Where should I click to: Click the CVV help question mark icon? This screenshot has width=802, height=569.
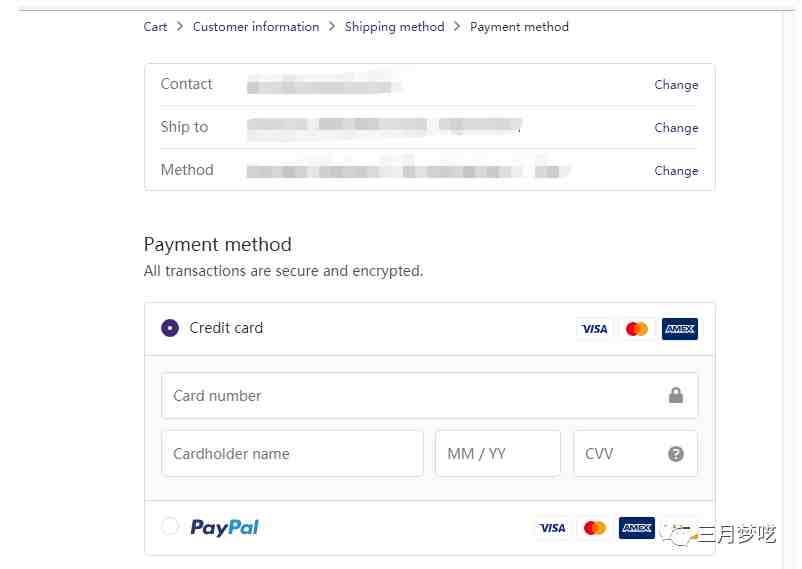[676, 453]
